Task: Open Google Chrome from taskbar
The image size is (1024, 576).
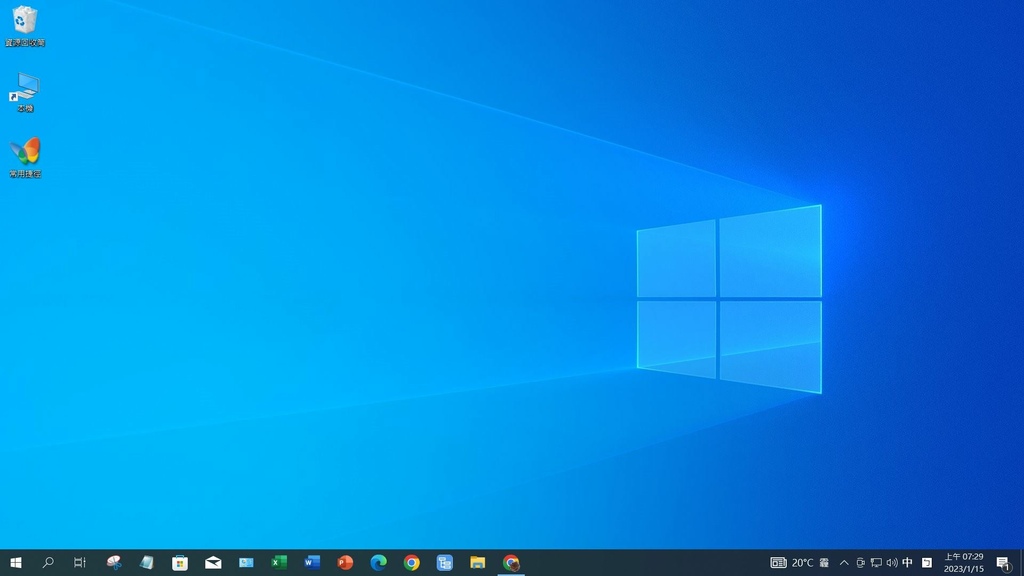Action: point(411,562)
